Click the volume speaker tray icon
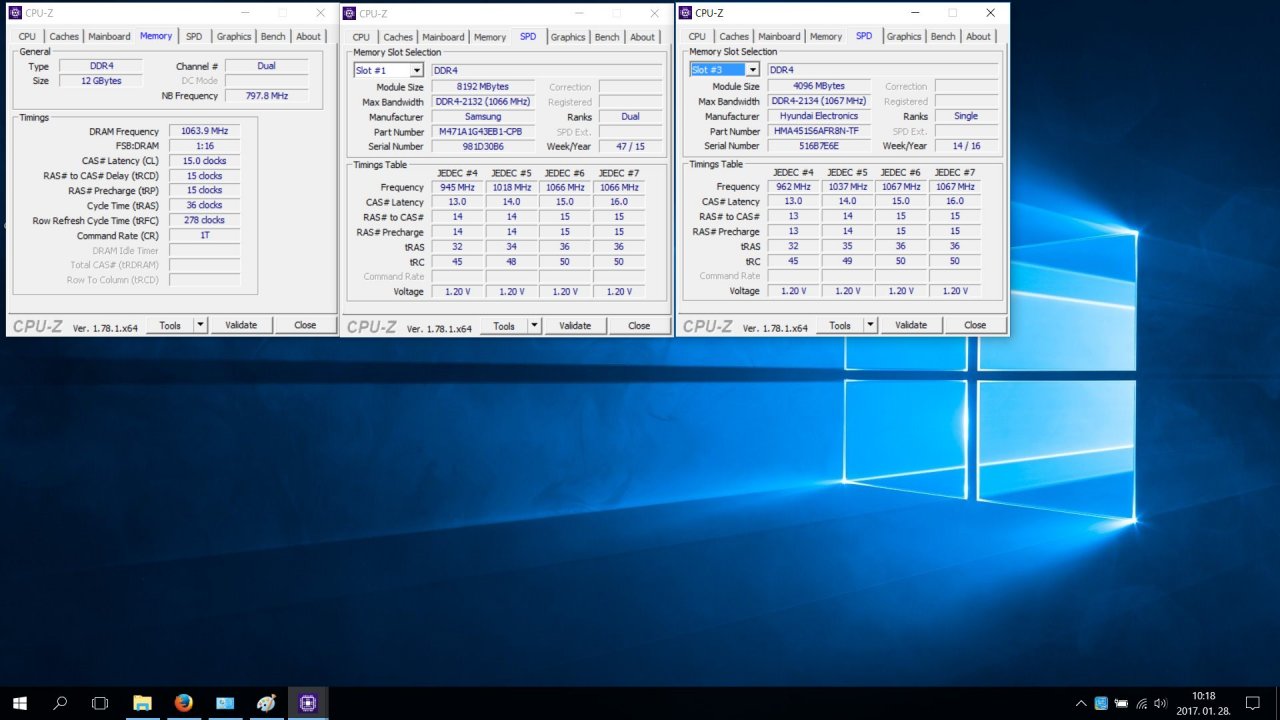The width and height of the screenshot is (1280, 720). tap(1160, 704)
